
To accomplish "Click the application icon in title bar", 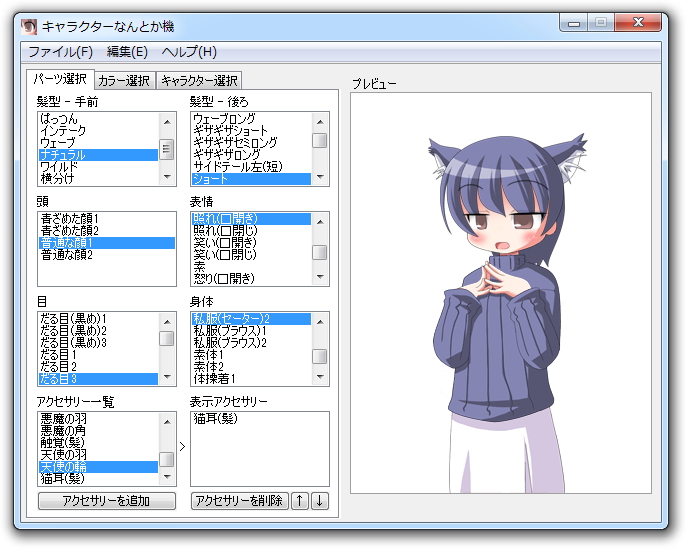I will (x=29, y=27).
